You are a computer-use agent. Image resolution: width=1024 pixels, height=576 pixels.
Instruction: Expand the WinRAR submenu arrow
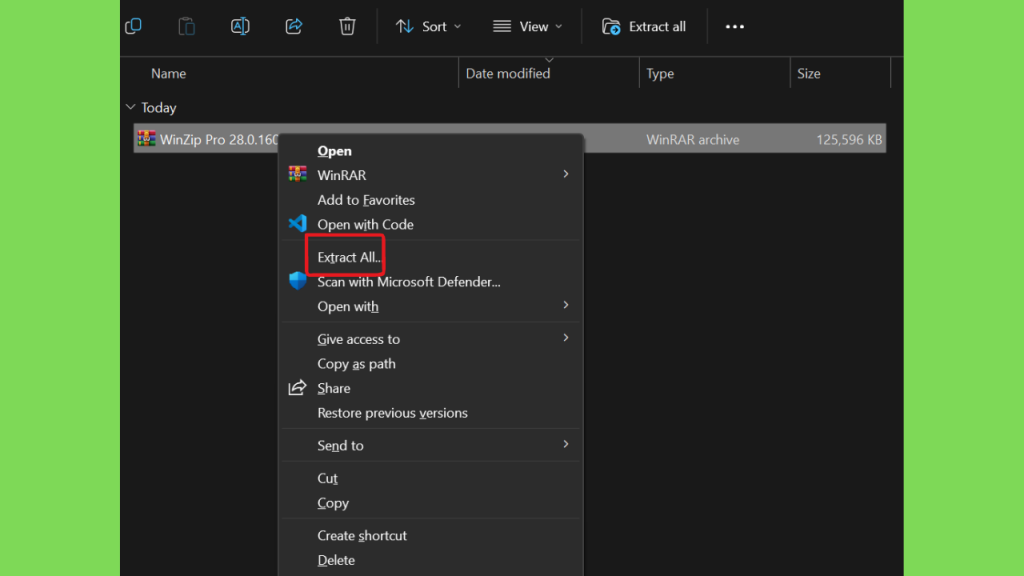pos(566,174)
